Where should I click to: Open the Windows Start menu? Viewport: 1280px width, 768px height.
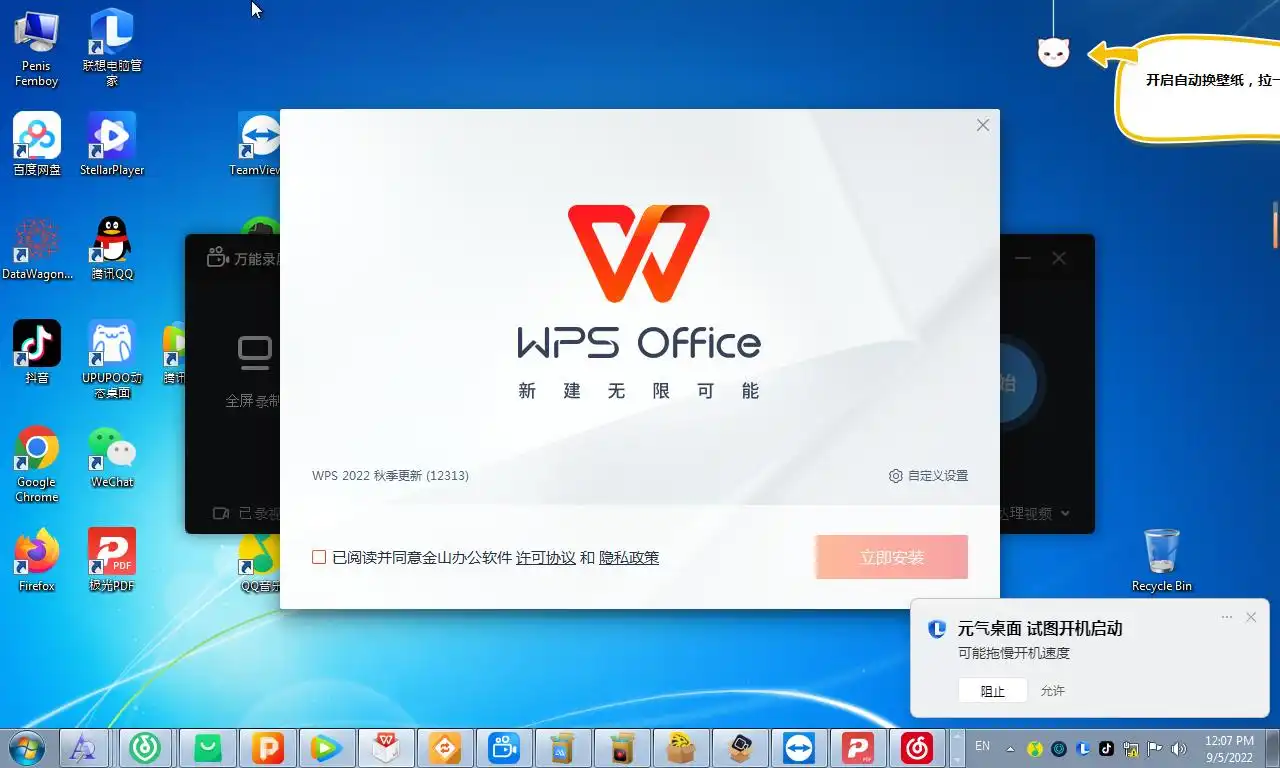[x=26, y=747]
